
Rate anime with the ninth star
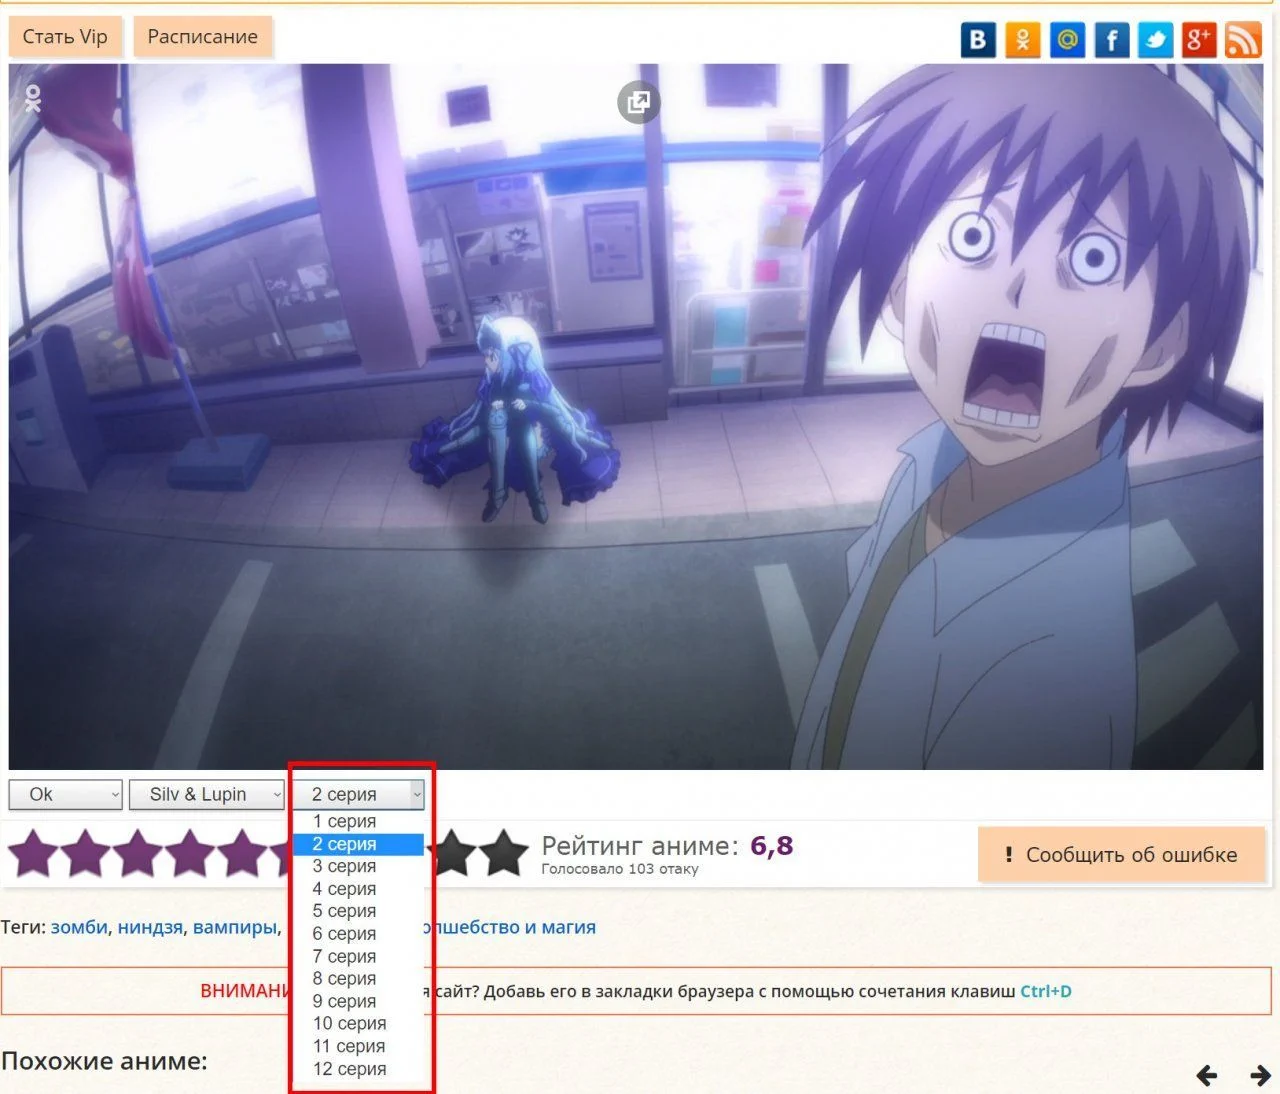[x=454, y=853]
